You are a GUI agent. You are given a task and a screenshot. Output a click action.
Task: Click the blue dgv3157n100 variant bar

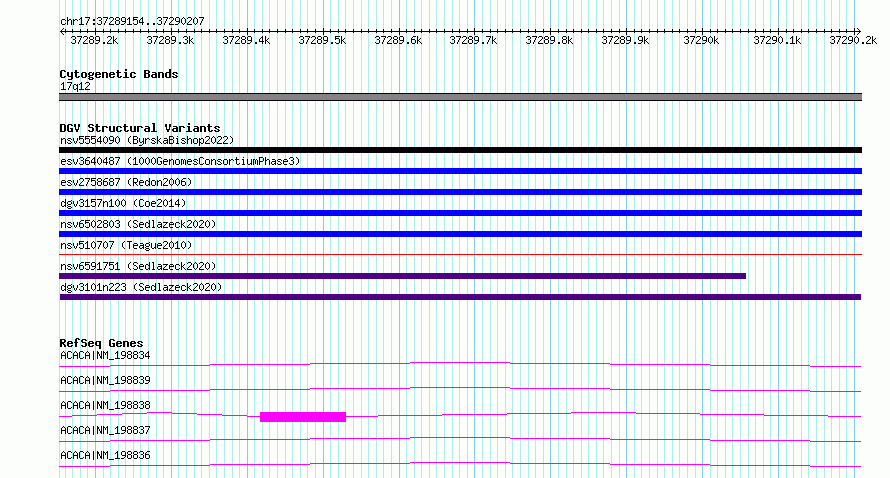tap(460, 213)
